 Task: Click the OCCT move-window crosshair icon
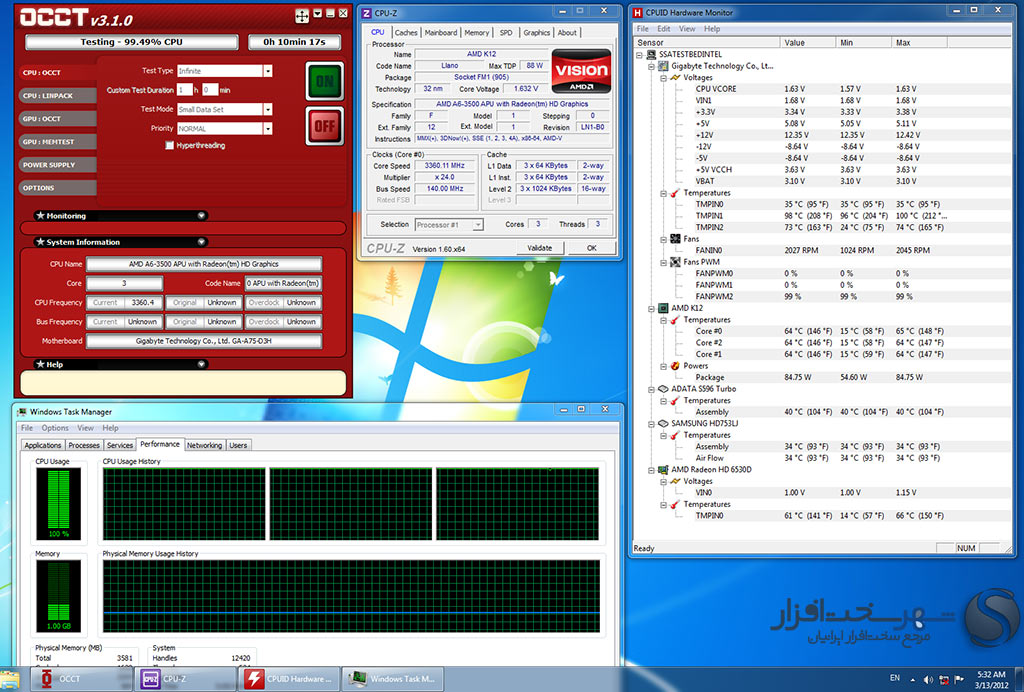click(x=302, y=16)
